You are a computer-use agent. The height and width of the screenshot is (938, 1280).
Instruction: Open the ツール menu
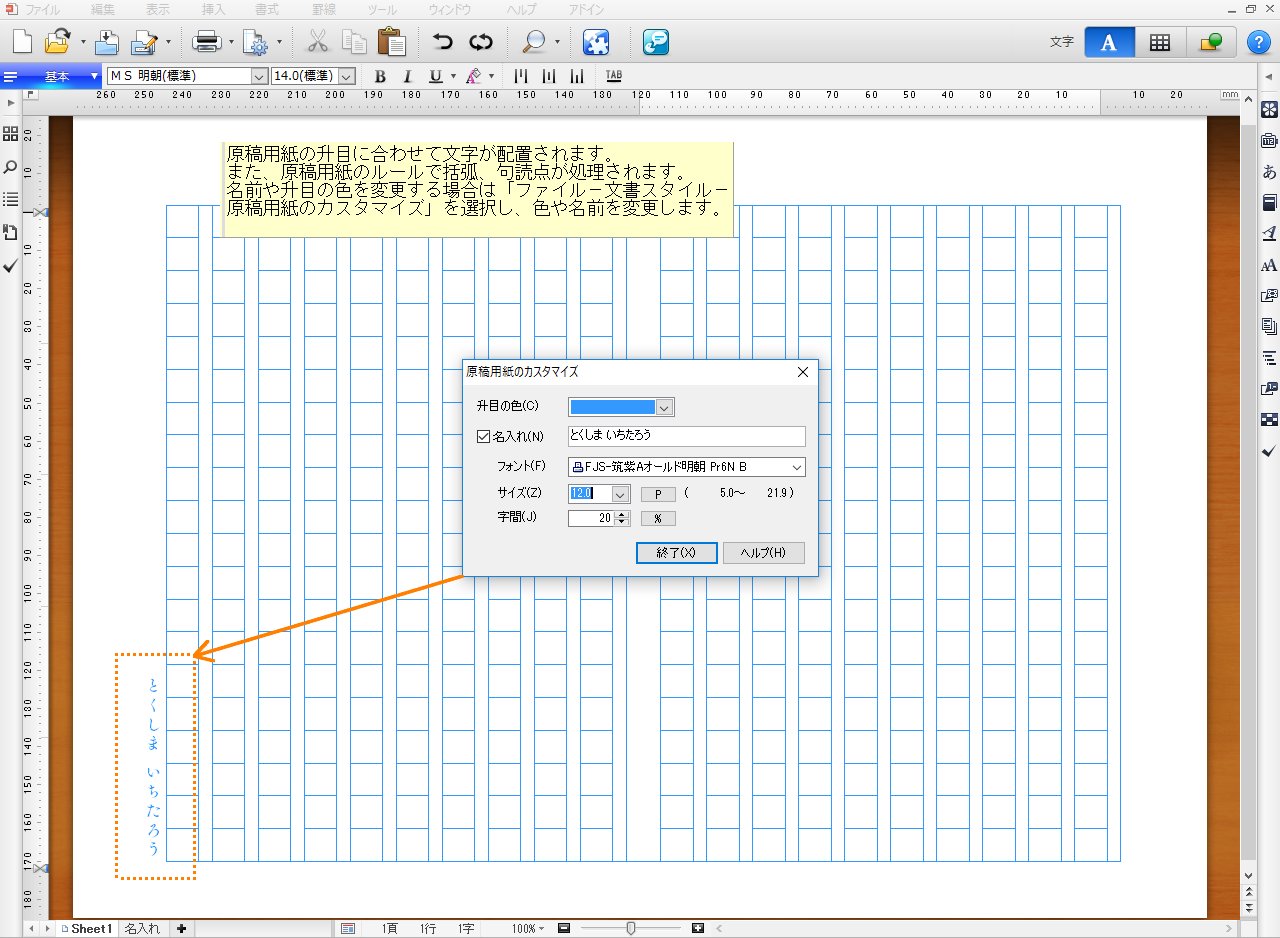click(382, 8)
